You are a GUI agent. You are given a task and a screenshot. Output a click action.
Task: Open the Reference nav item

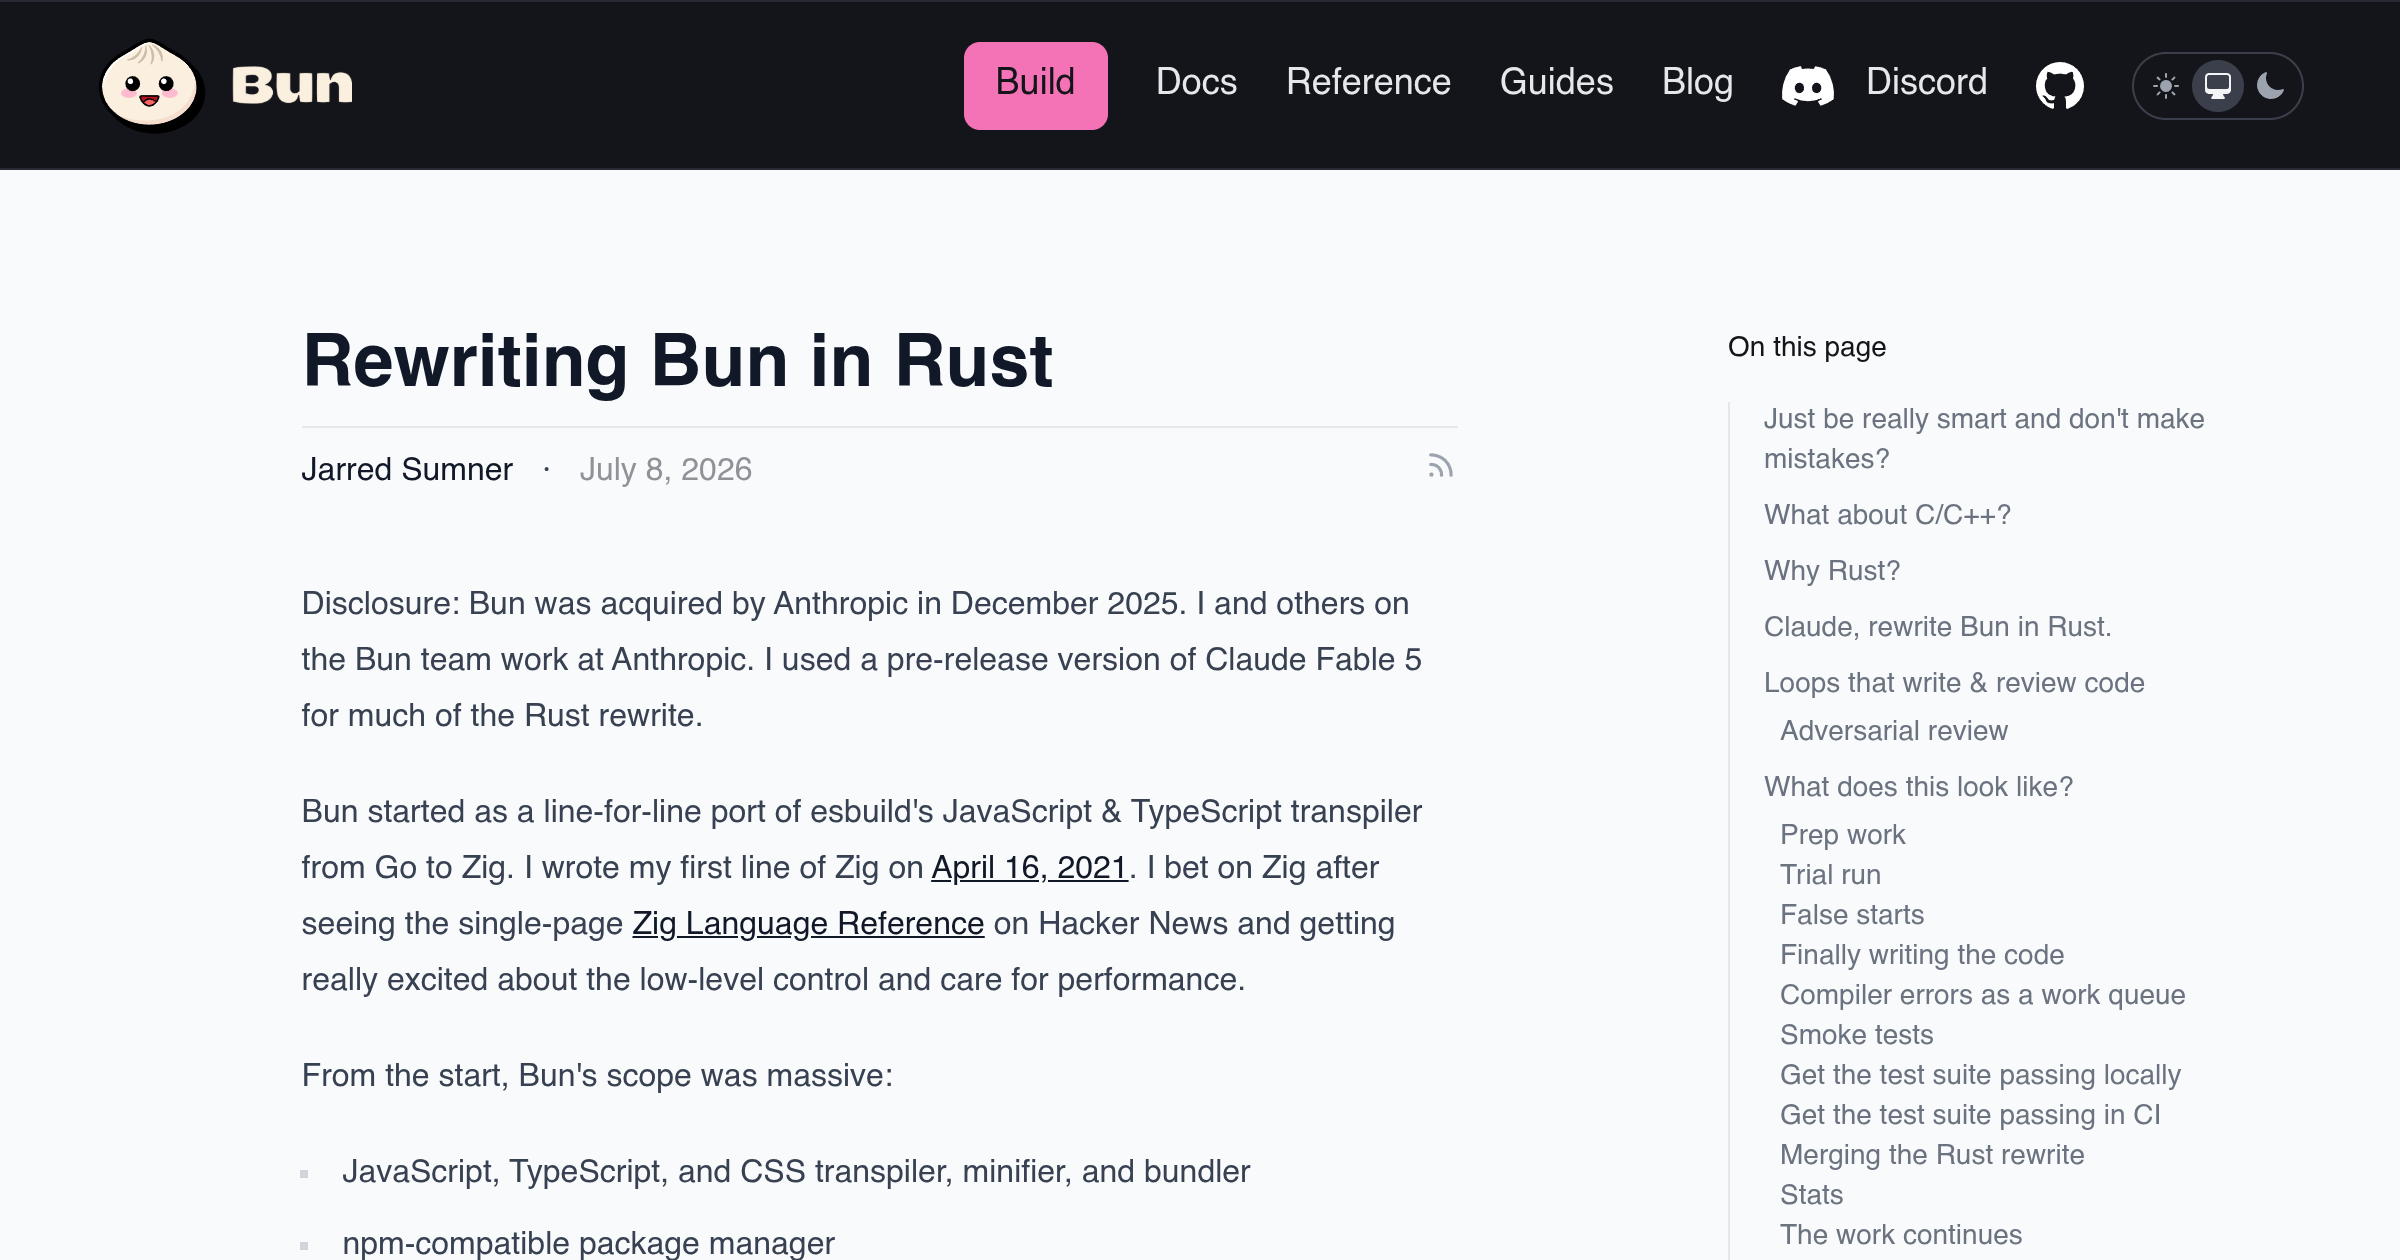point(1368,82)
